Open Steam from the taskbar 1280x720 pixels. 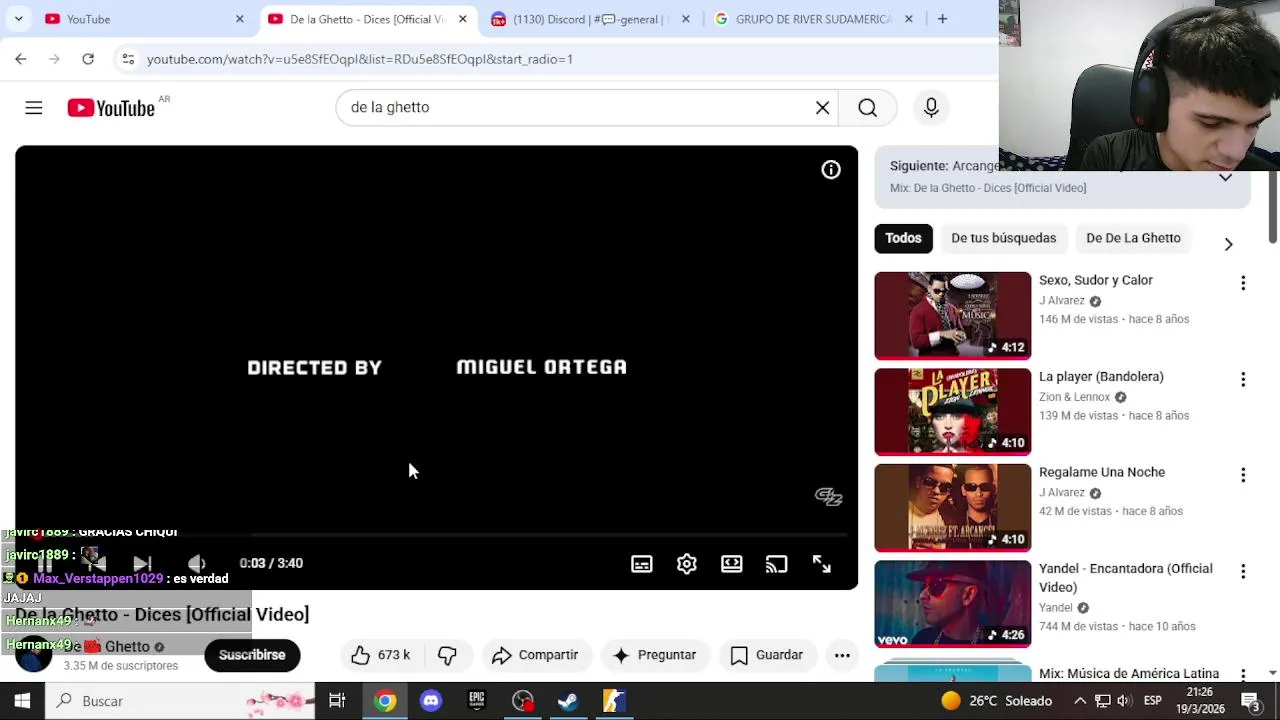pyautogui.click(x=568, y=701)
